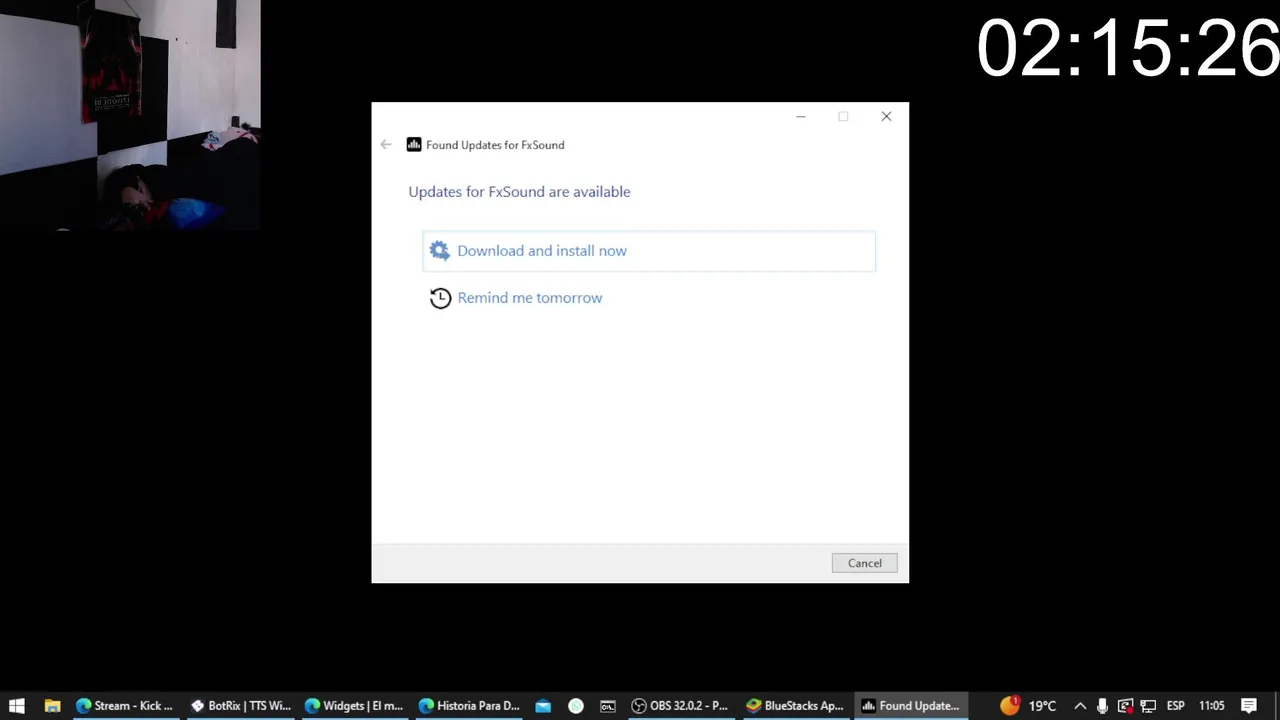Open the weather 19°C widget
Screen dimensions: 1280x720
tap(1029, 706)
